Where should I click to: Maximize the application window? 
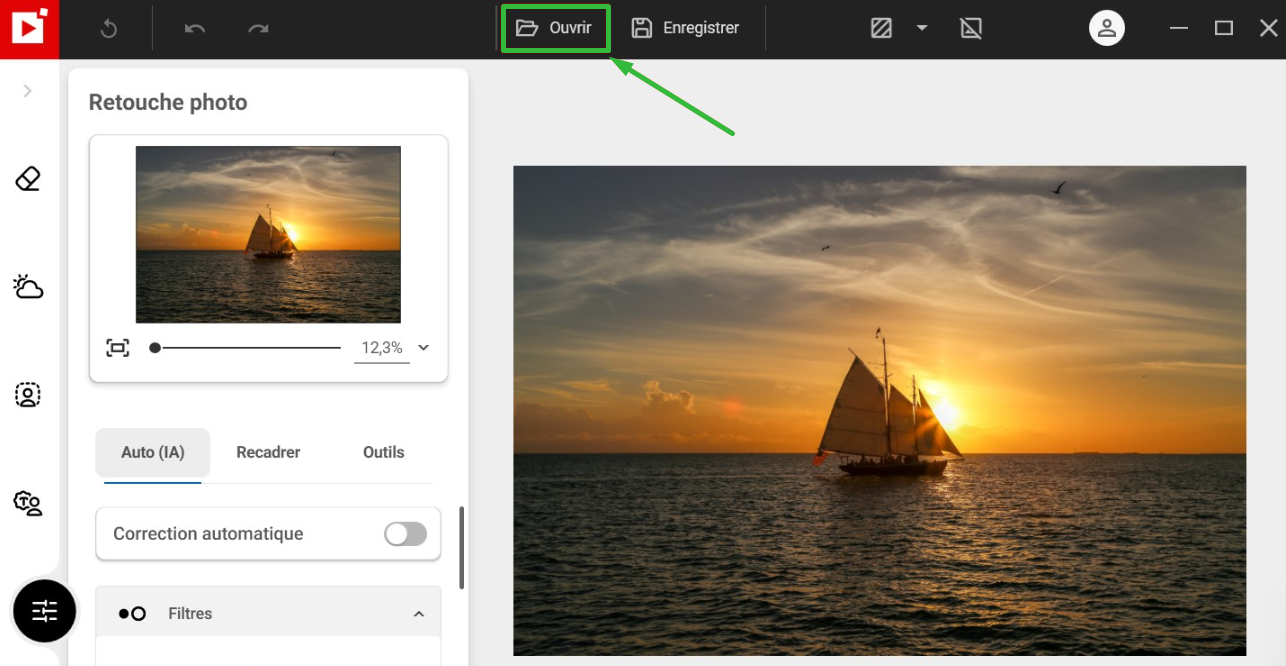pos(1224,28)
